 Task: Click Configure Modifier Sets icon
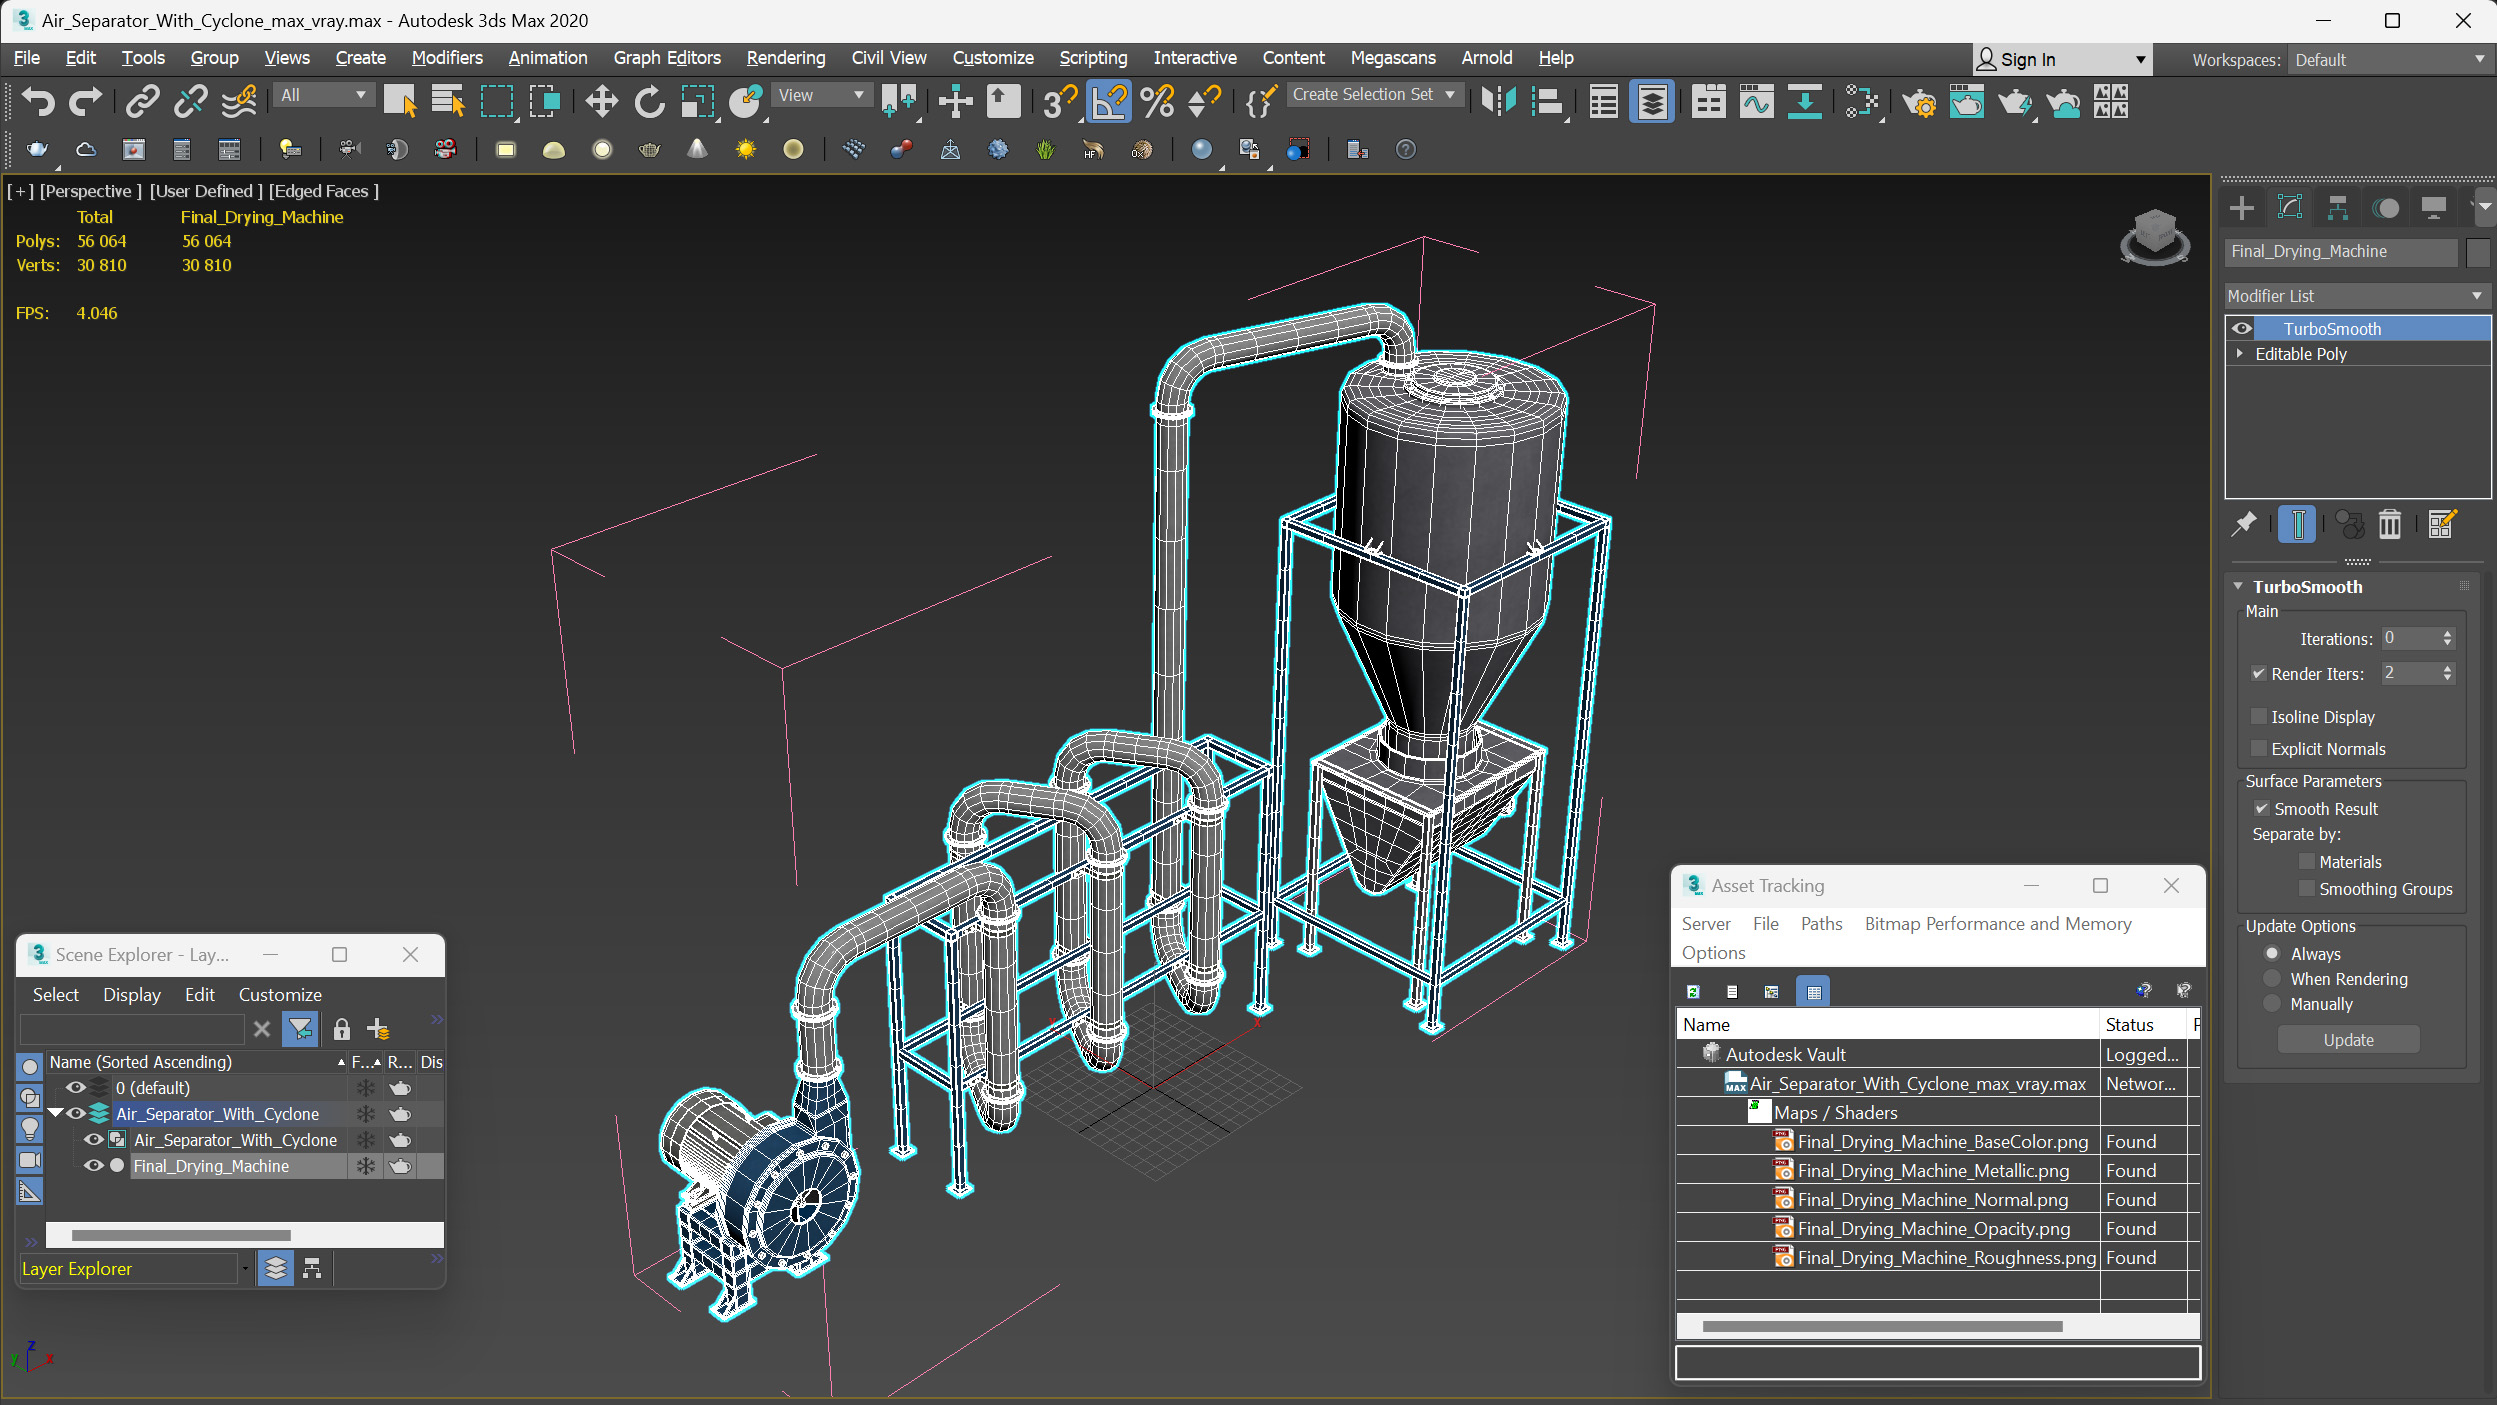[2441, 524]
